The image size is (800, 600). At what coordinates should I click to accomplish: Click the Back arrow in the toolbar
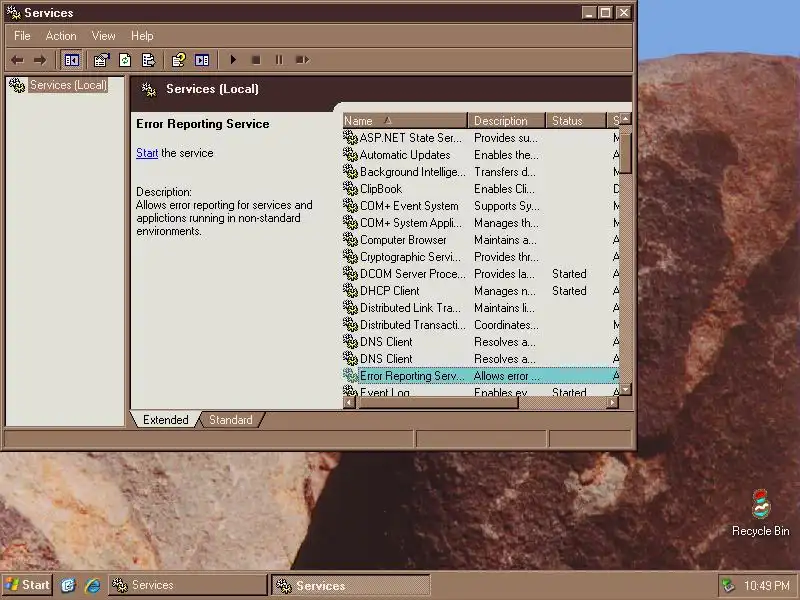tap(17, 60)
